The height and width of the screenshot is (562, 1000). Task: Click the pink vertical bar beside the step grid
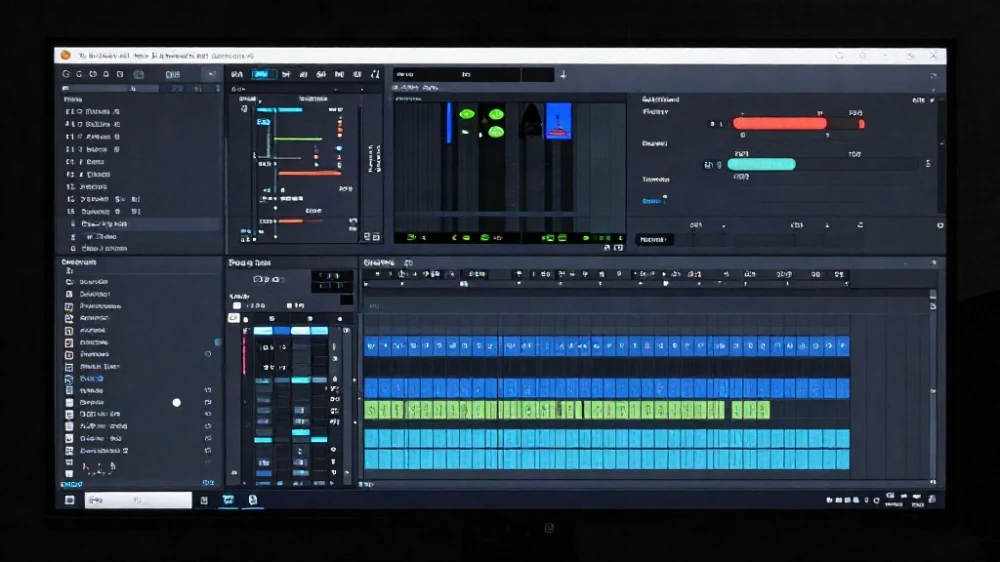pyautogui.click(x=244, y=351)
